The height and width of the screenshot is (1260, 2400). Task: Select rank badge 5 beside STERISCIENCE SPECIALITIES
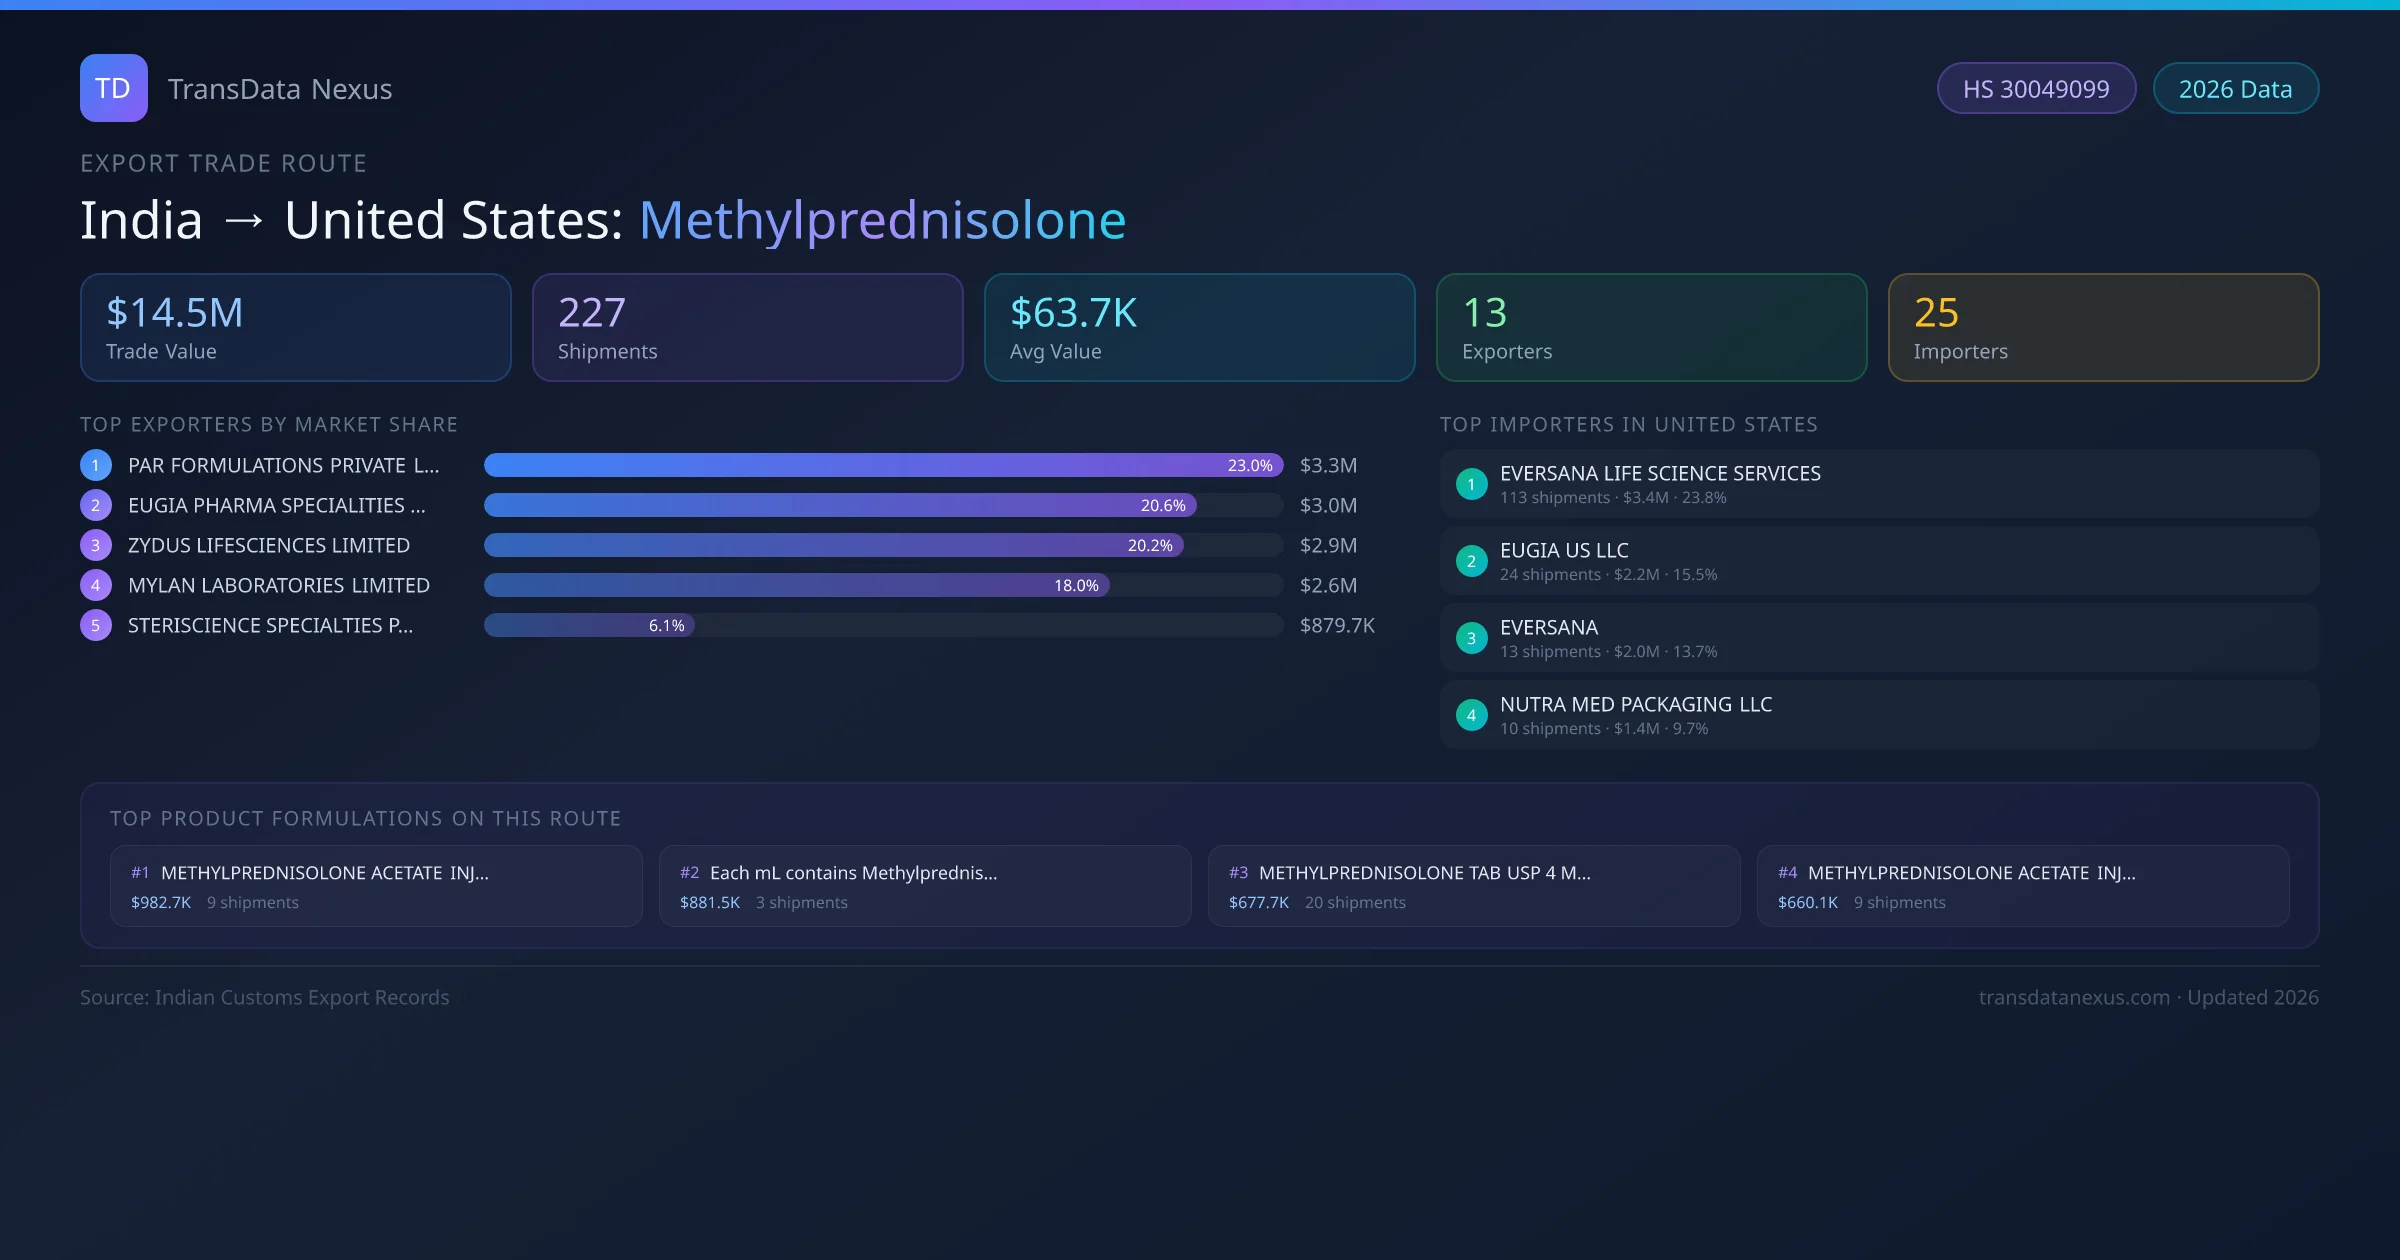pos(95,624)
